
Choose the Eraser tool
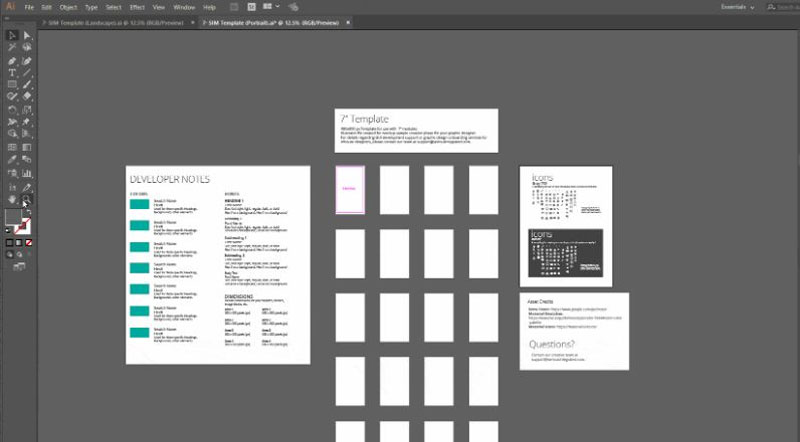tap(27, 96)
